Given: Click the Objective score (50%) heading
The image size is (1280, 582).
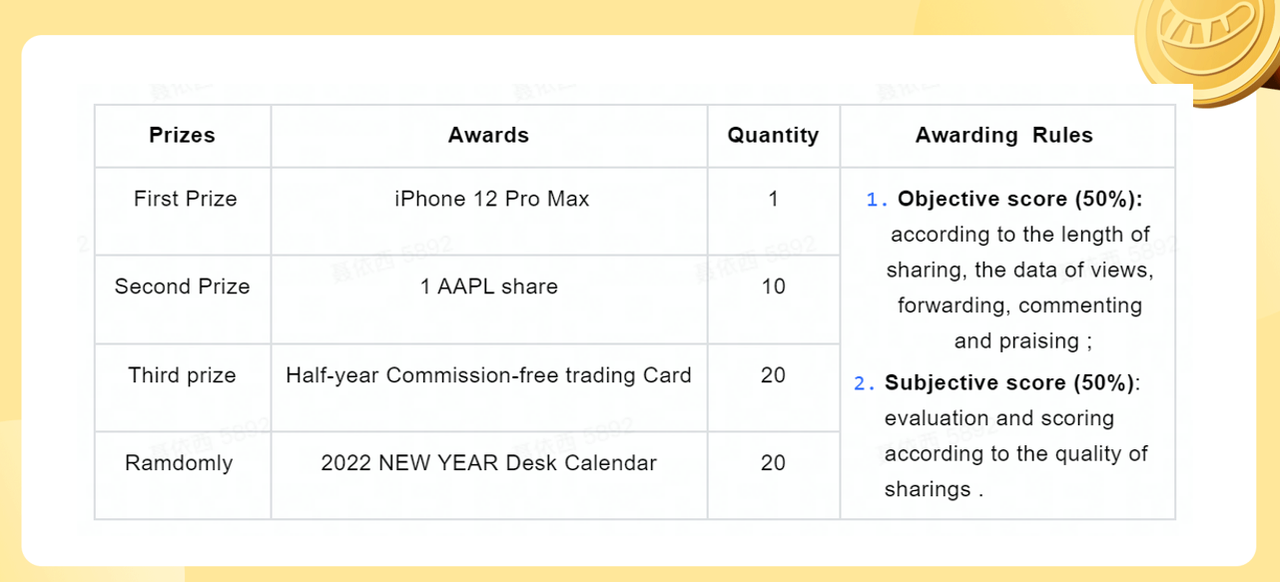Looking at the screenshot, I should tap(1020, 199).
